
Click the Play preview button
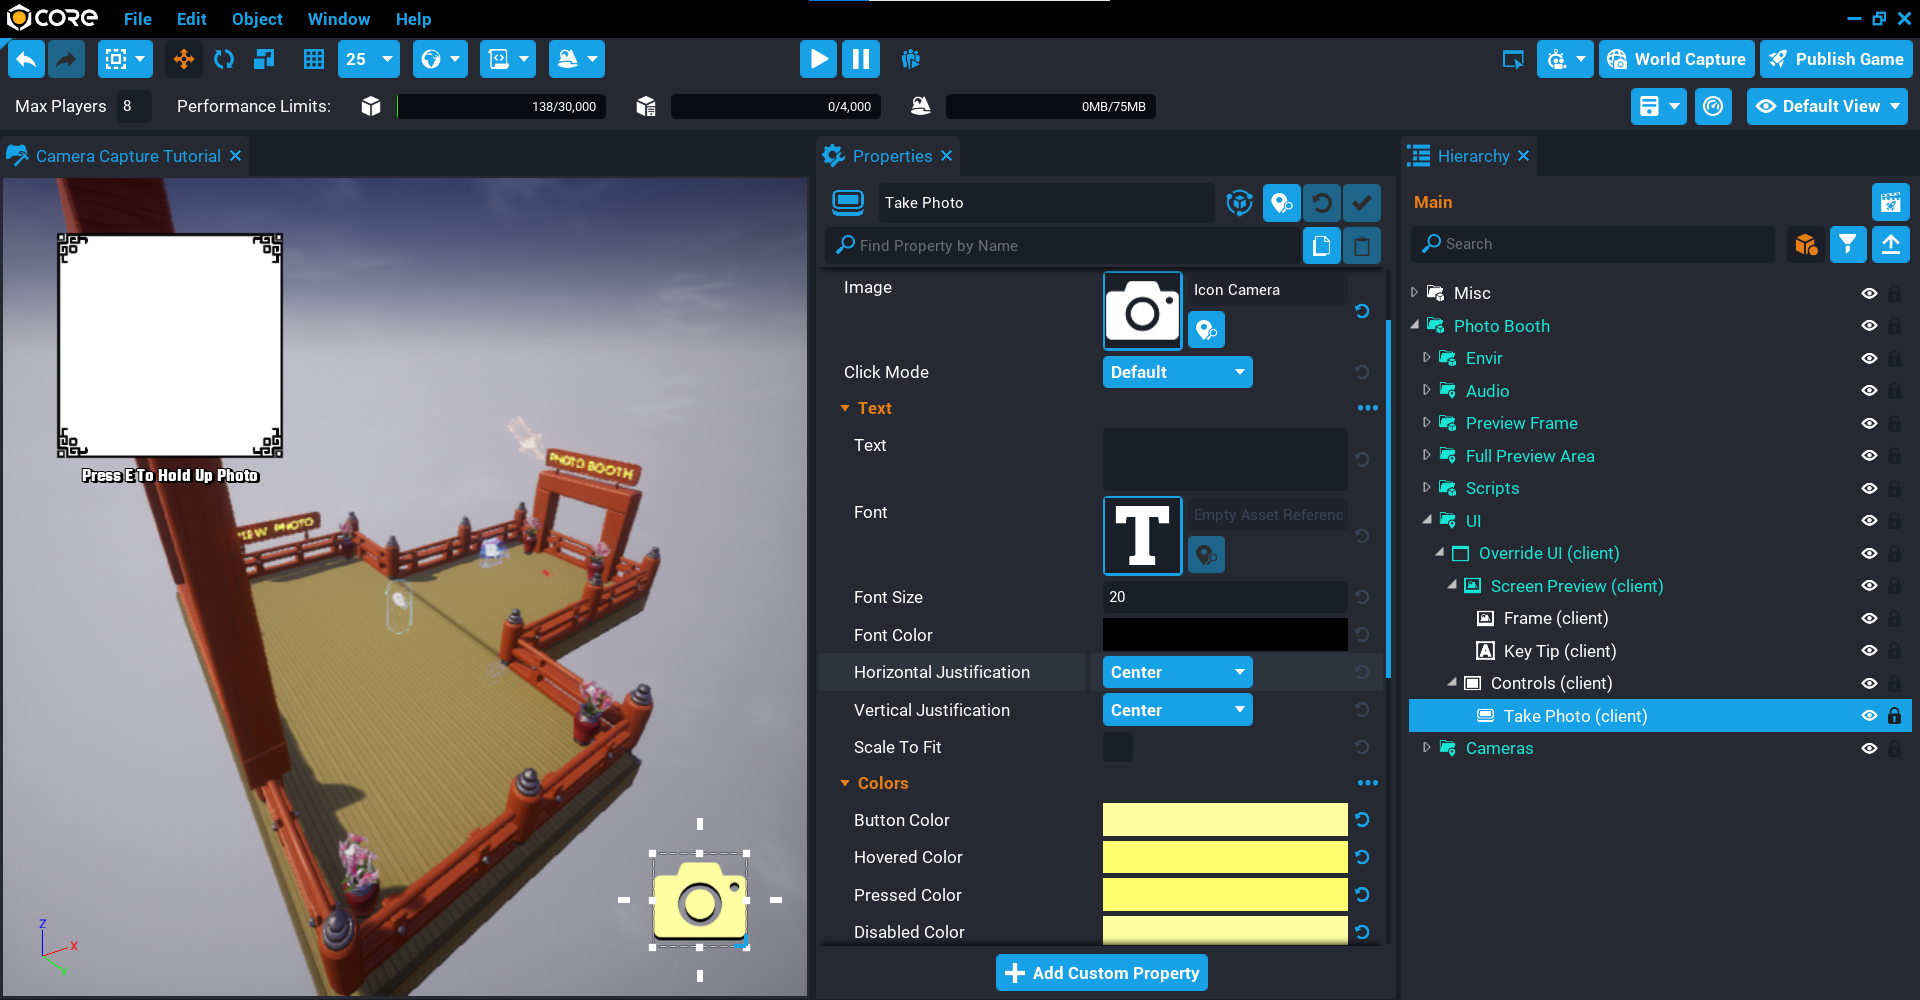pyautogui.click(x=818, y=59)
